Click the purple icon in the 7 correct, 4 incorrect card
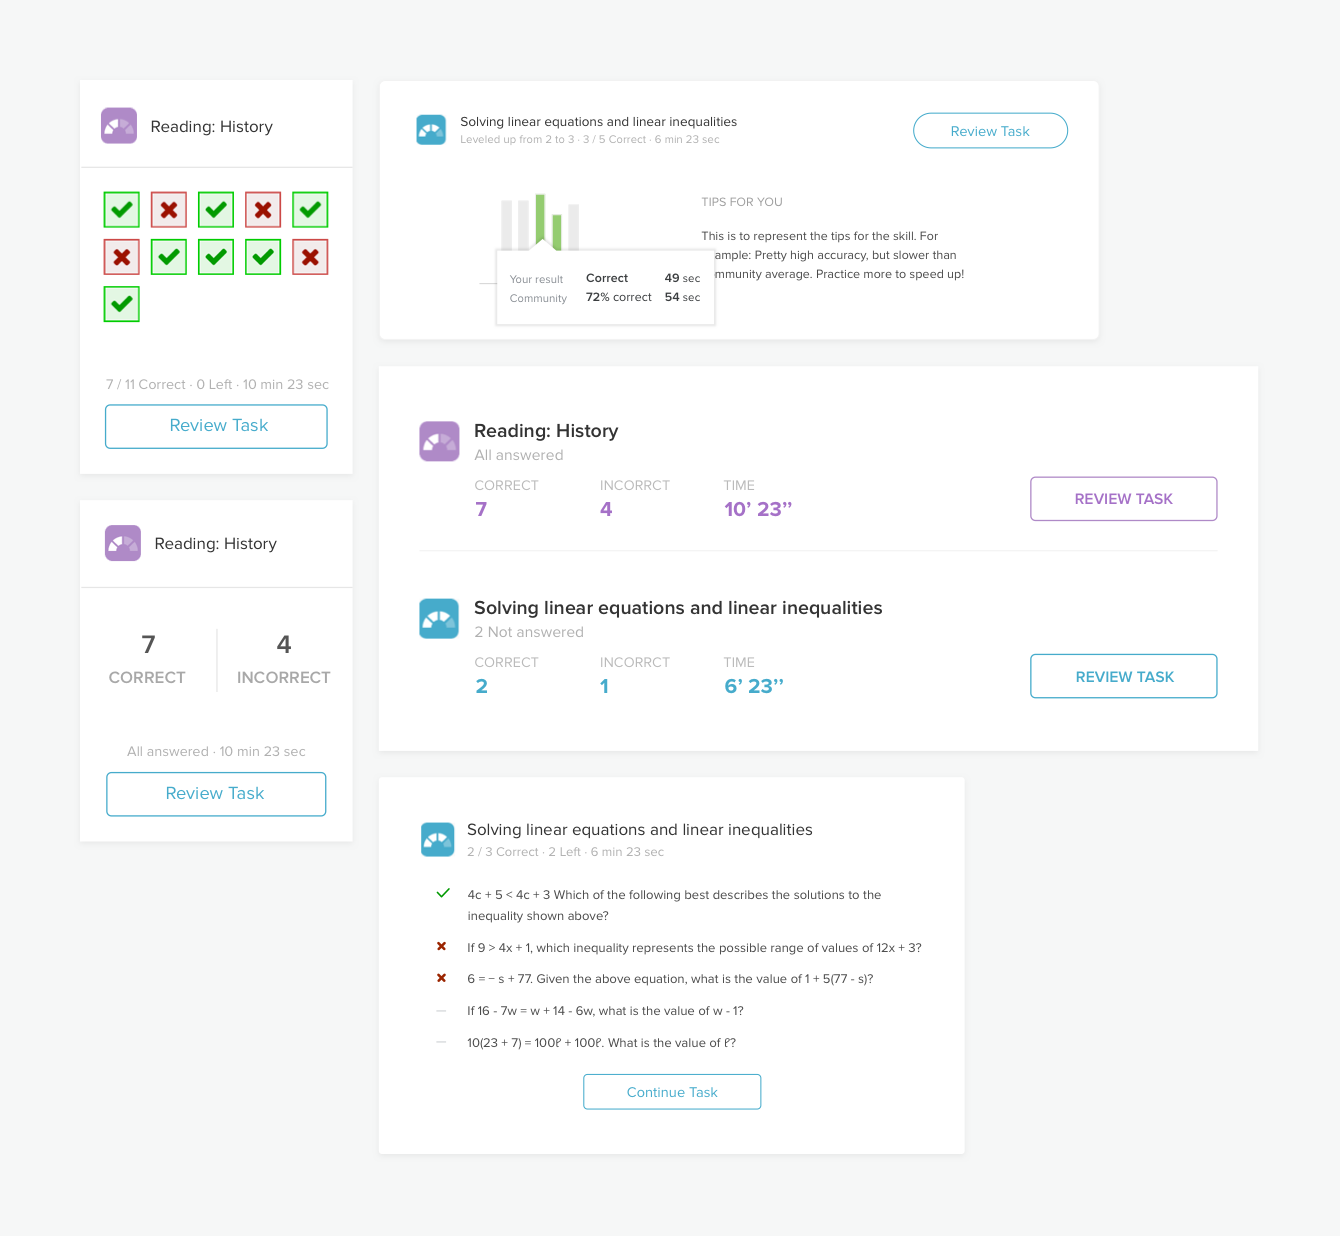 (x=123, y=543)
